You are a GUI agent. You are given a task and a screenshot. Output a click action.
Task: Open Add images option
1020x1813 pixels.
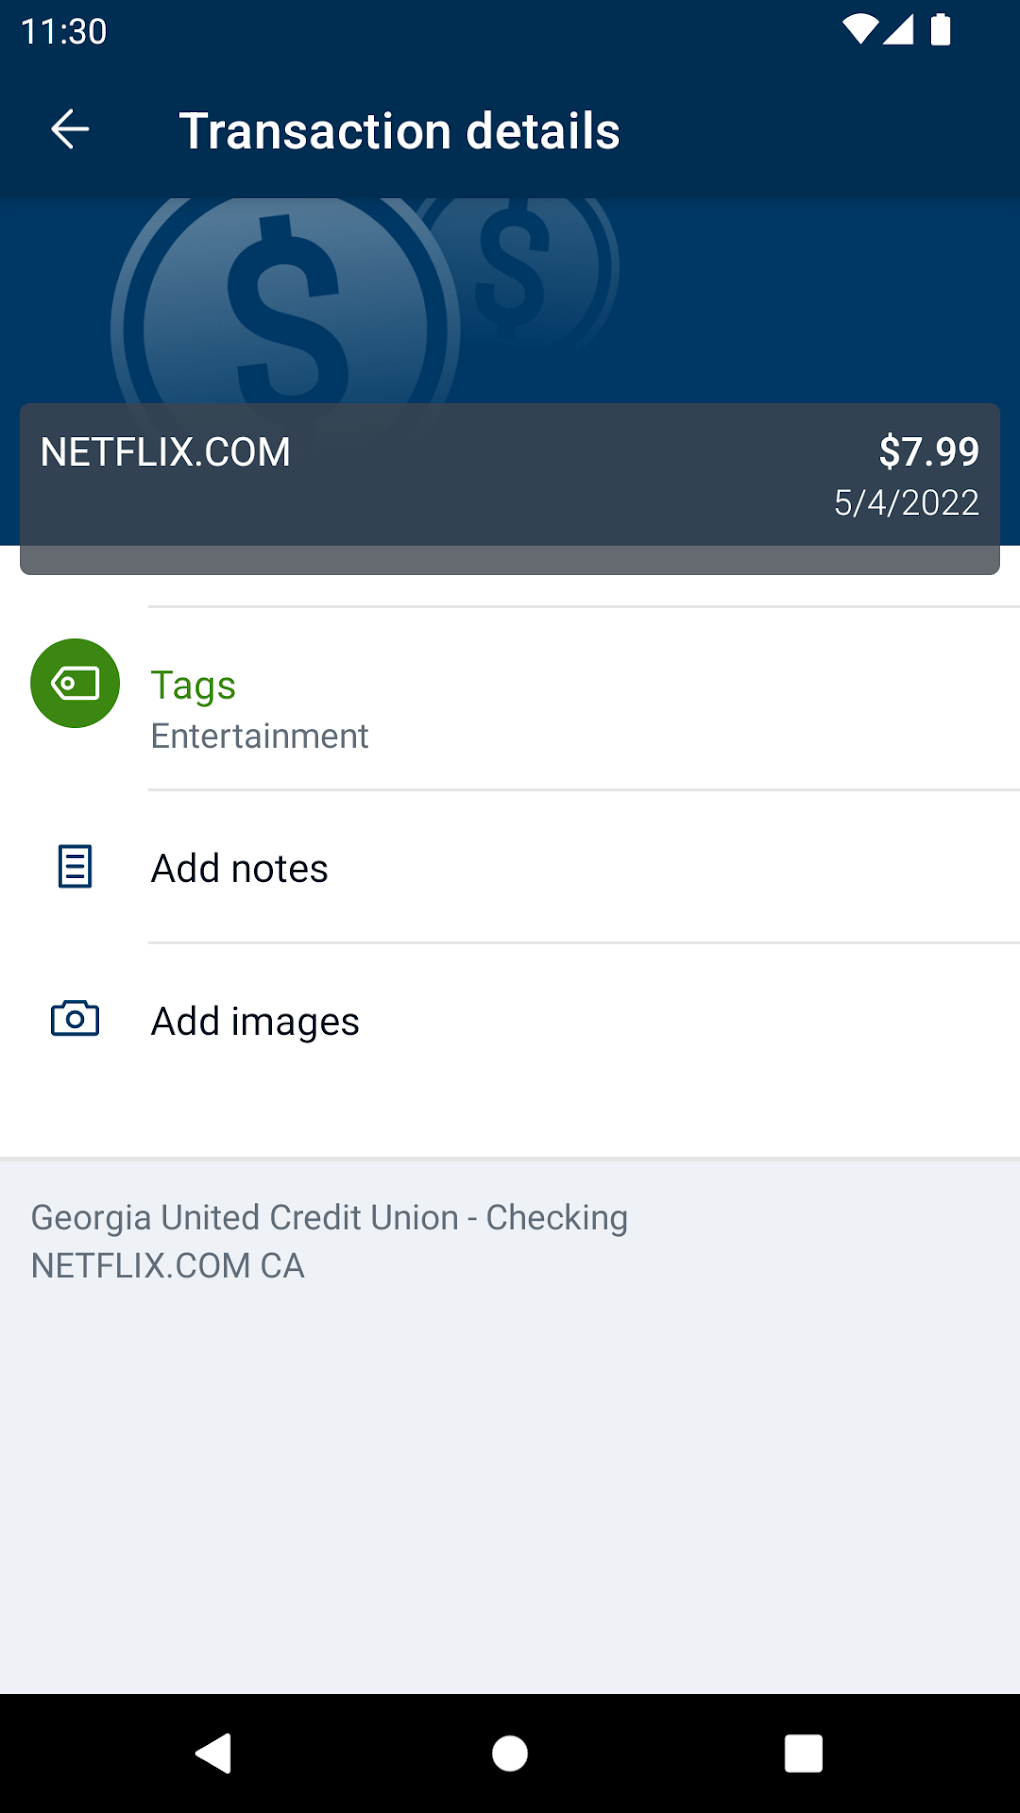[x=255, y=1021]
